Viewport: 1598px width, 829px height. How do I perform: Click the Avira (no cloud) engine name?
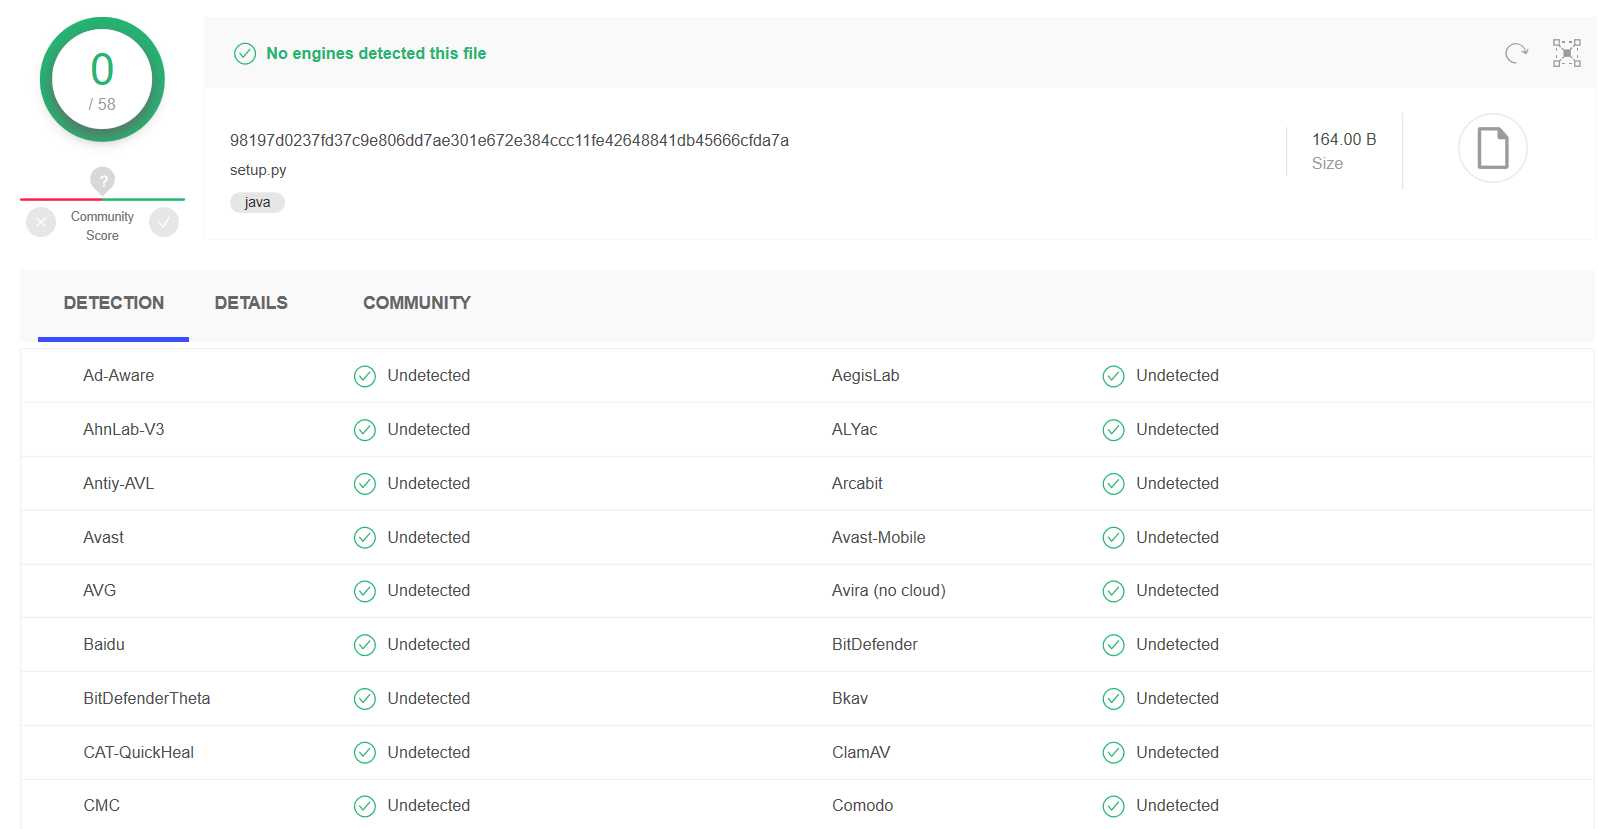(x=888, y=591)
